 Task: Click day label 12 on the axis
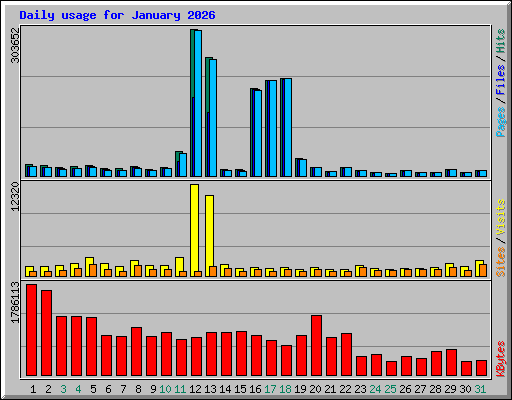click(x=195, y=389)
